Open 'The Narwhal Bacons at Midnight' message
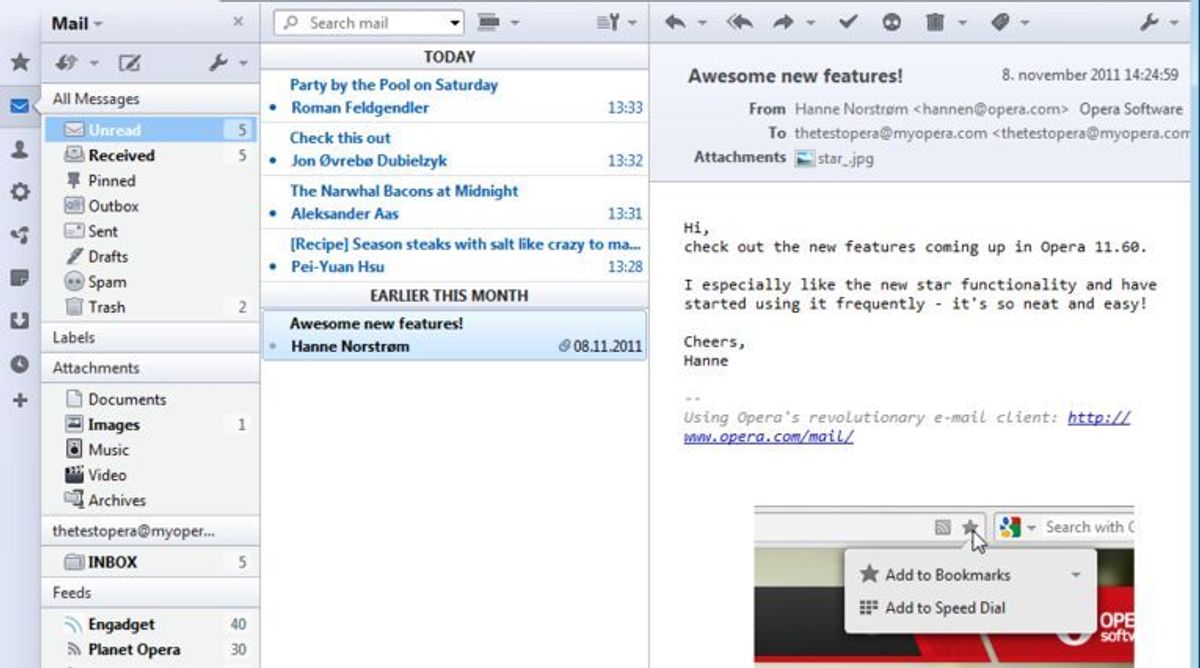 (455, 203)
